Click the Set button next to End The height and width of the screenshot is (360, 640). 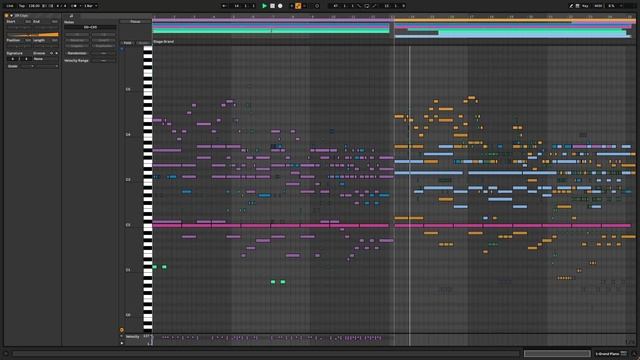[54, 21]
